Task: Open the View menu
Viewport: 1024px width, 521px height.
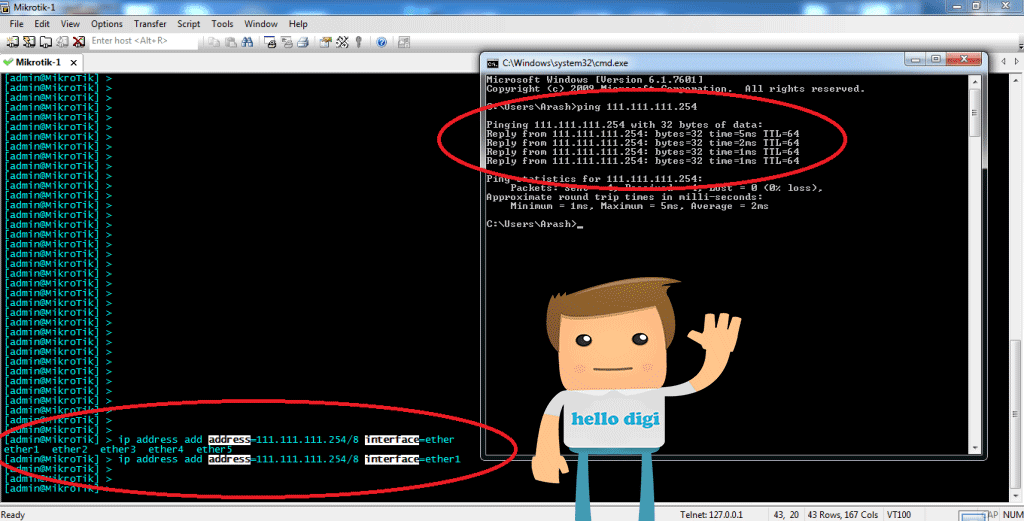Action: [x=70, y=24]
